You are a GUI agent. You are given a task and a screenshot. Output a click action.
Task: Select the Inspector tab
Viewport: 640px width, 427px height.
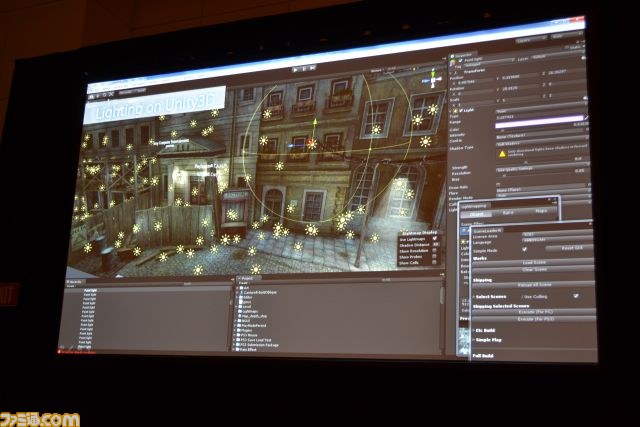point(462,54)
